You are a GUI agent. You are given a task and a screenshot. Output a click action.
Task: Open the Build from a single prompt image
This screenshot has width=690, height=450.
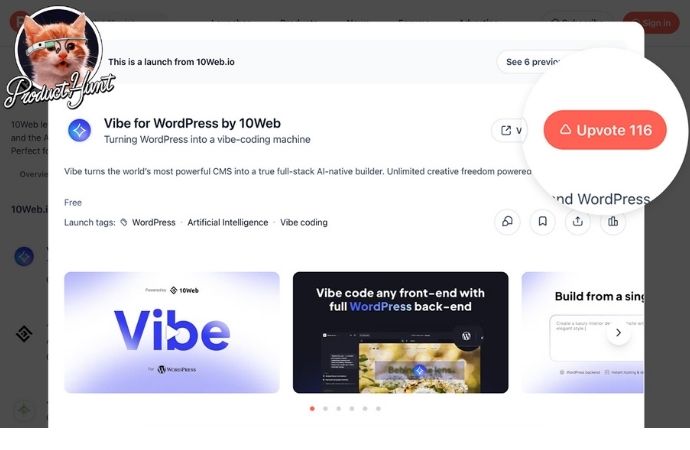pyautogui.click(x=583, y=333)
